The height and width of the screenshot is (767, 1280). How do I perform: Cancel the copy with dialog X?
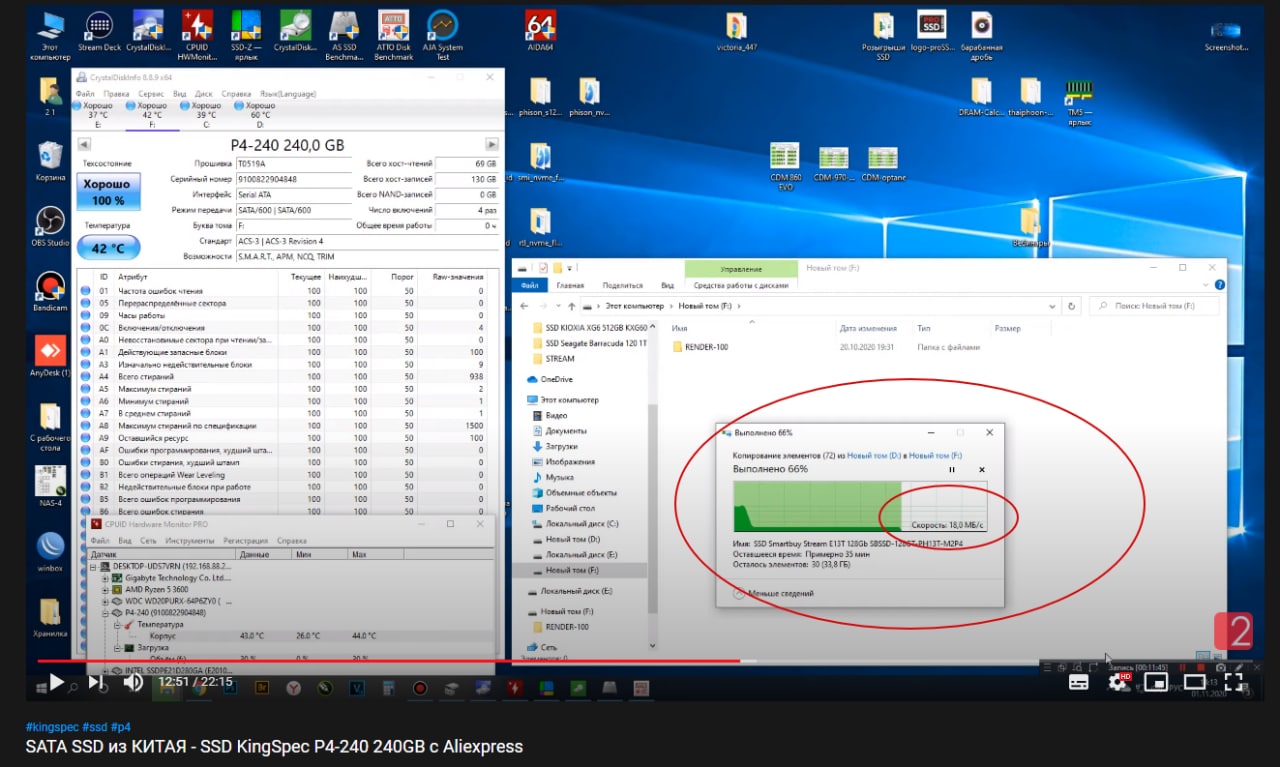pos(982,469)
